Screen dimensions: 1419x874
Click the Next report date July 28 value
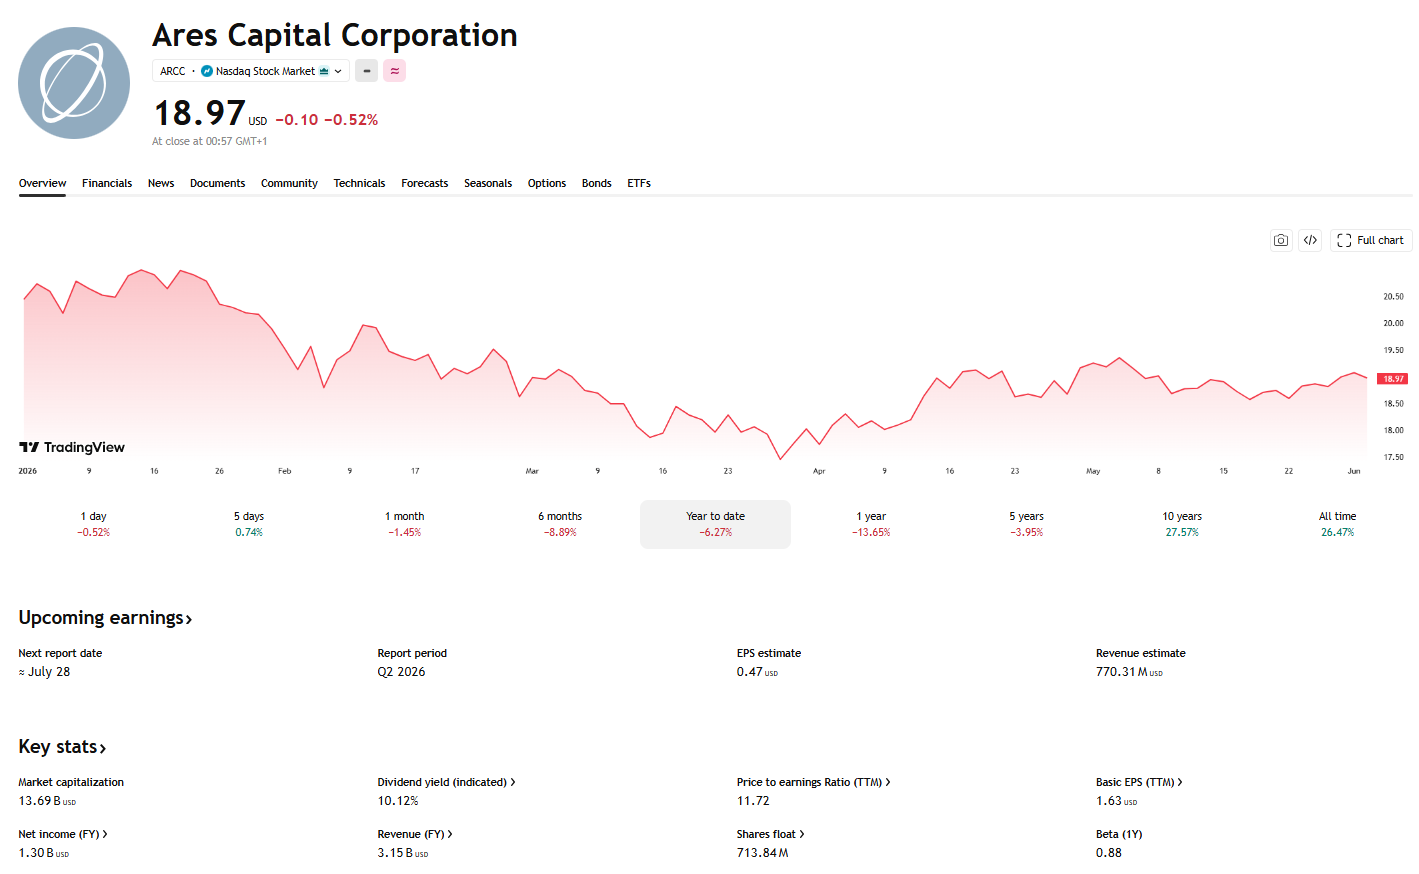[45, 672]
